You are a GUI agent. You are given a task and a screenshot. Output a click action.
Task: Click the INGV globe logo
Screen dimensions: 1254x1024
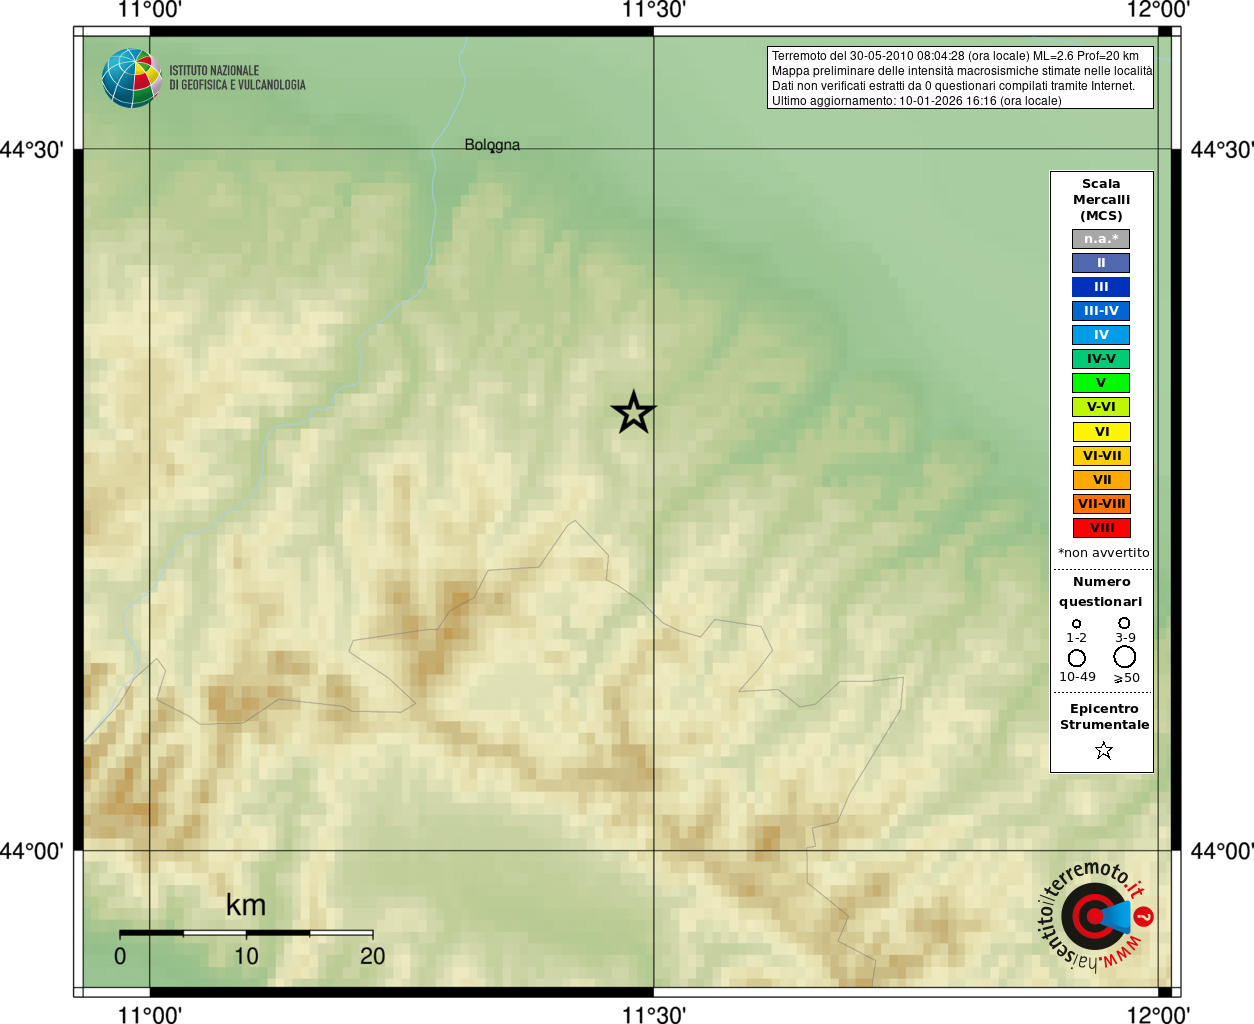pos(131,78)
